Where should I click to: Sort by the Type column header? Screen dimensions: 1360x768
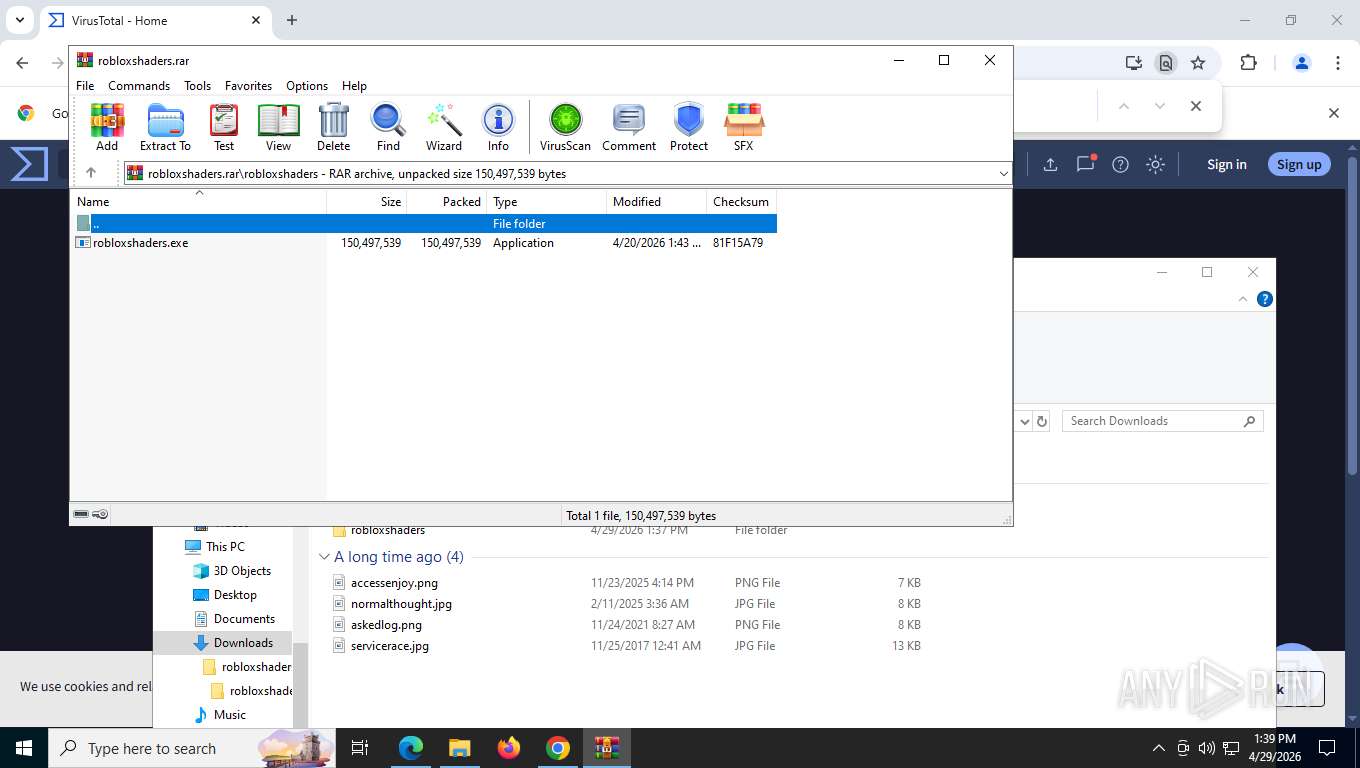tap(546, 201)
